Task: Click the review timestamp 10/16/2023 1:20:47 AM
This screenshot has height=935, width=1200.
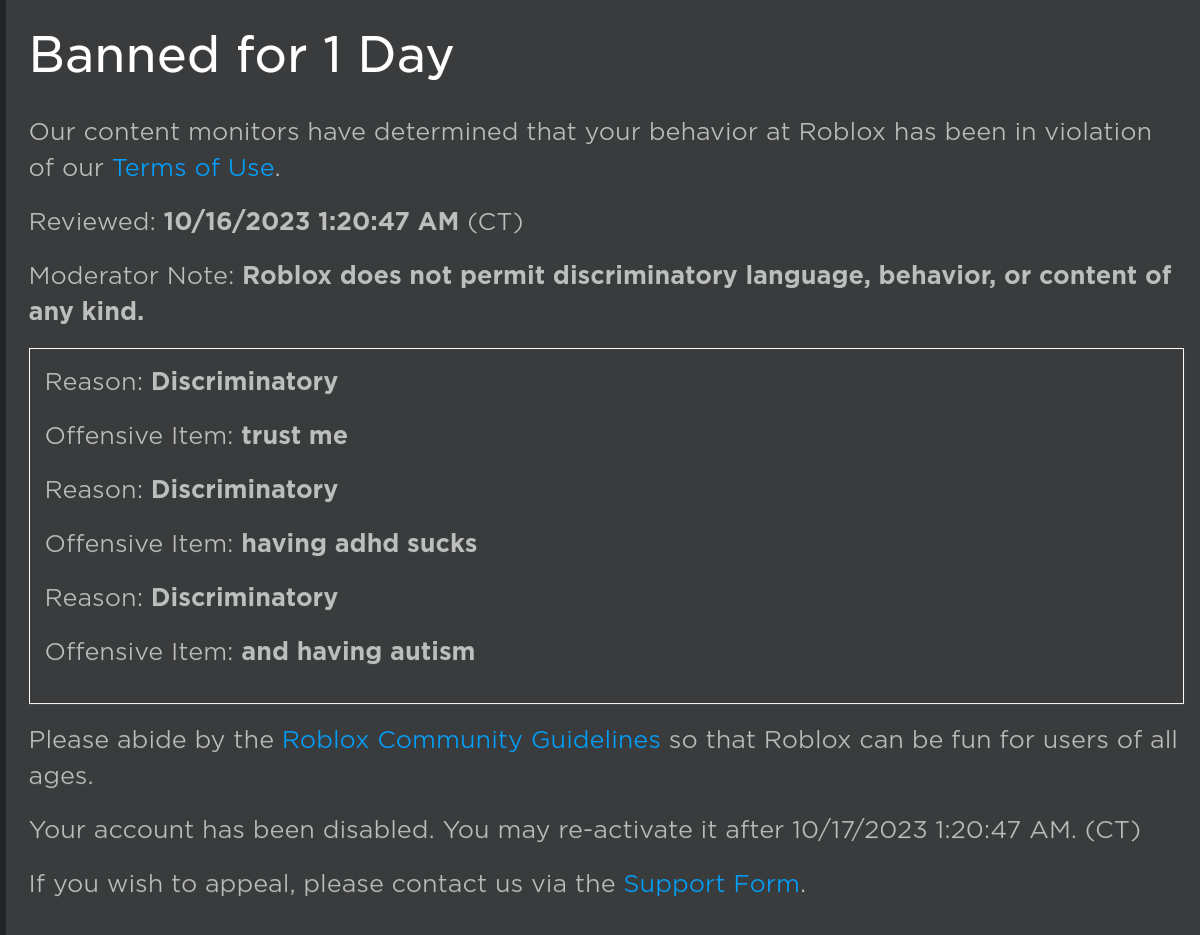Action: click(x=311, y=222)
